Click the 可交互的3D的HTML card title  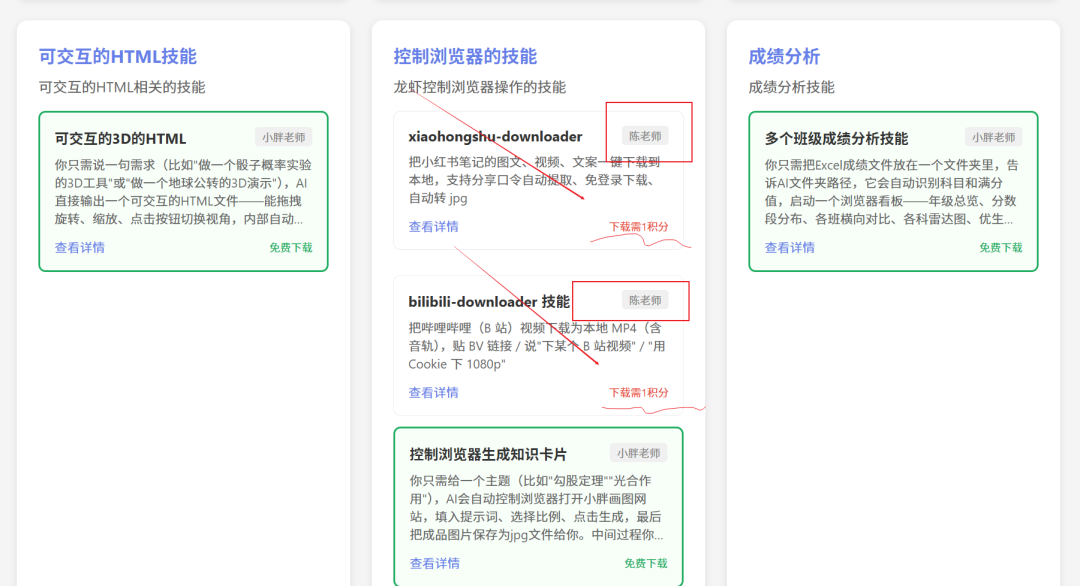click(121, 138)
